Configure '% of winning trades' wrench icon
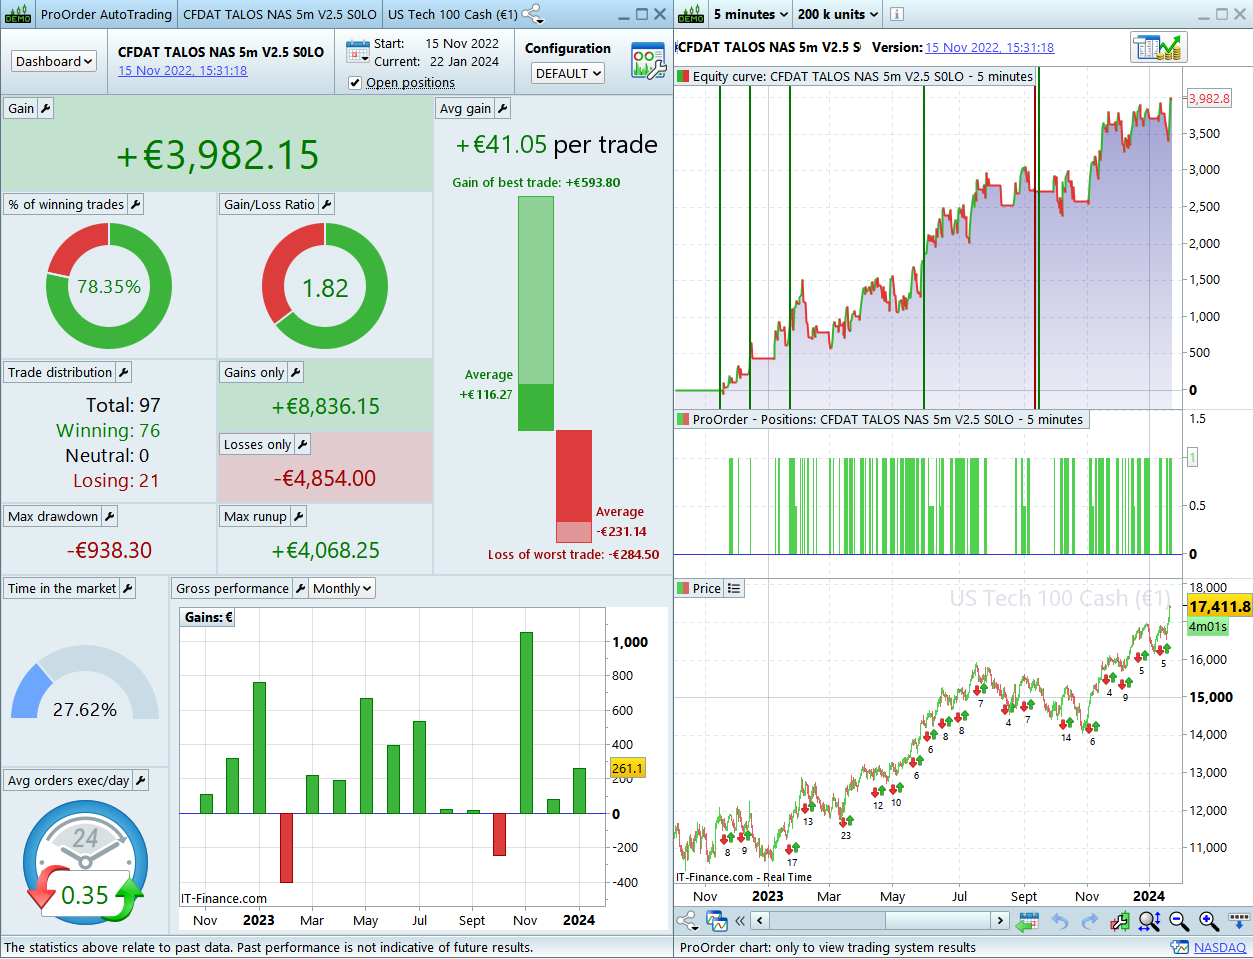Image resolution: width=1253 pixels, height=959 pixels. [x=136, y=205]
